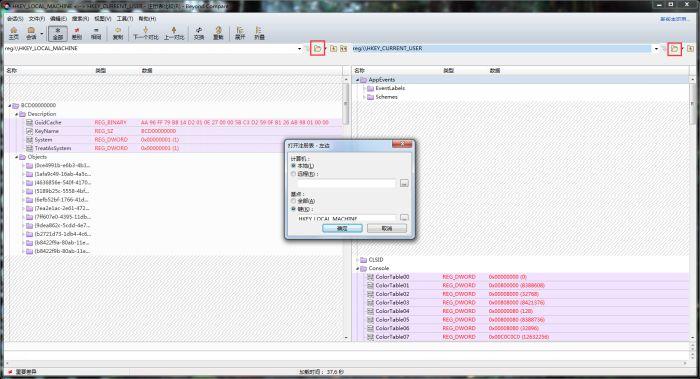This screenshot has height=379, width=700.
Task: Select the 键(K) key radio button
Action: coord(293,209)
